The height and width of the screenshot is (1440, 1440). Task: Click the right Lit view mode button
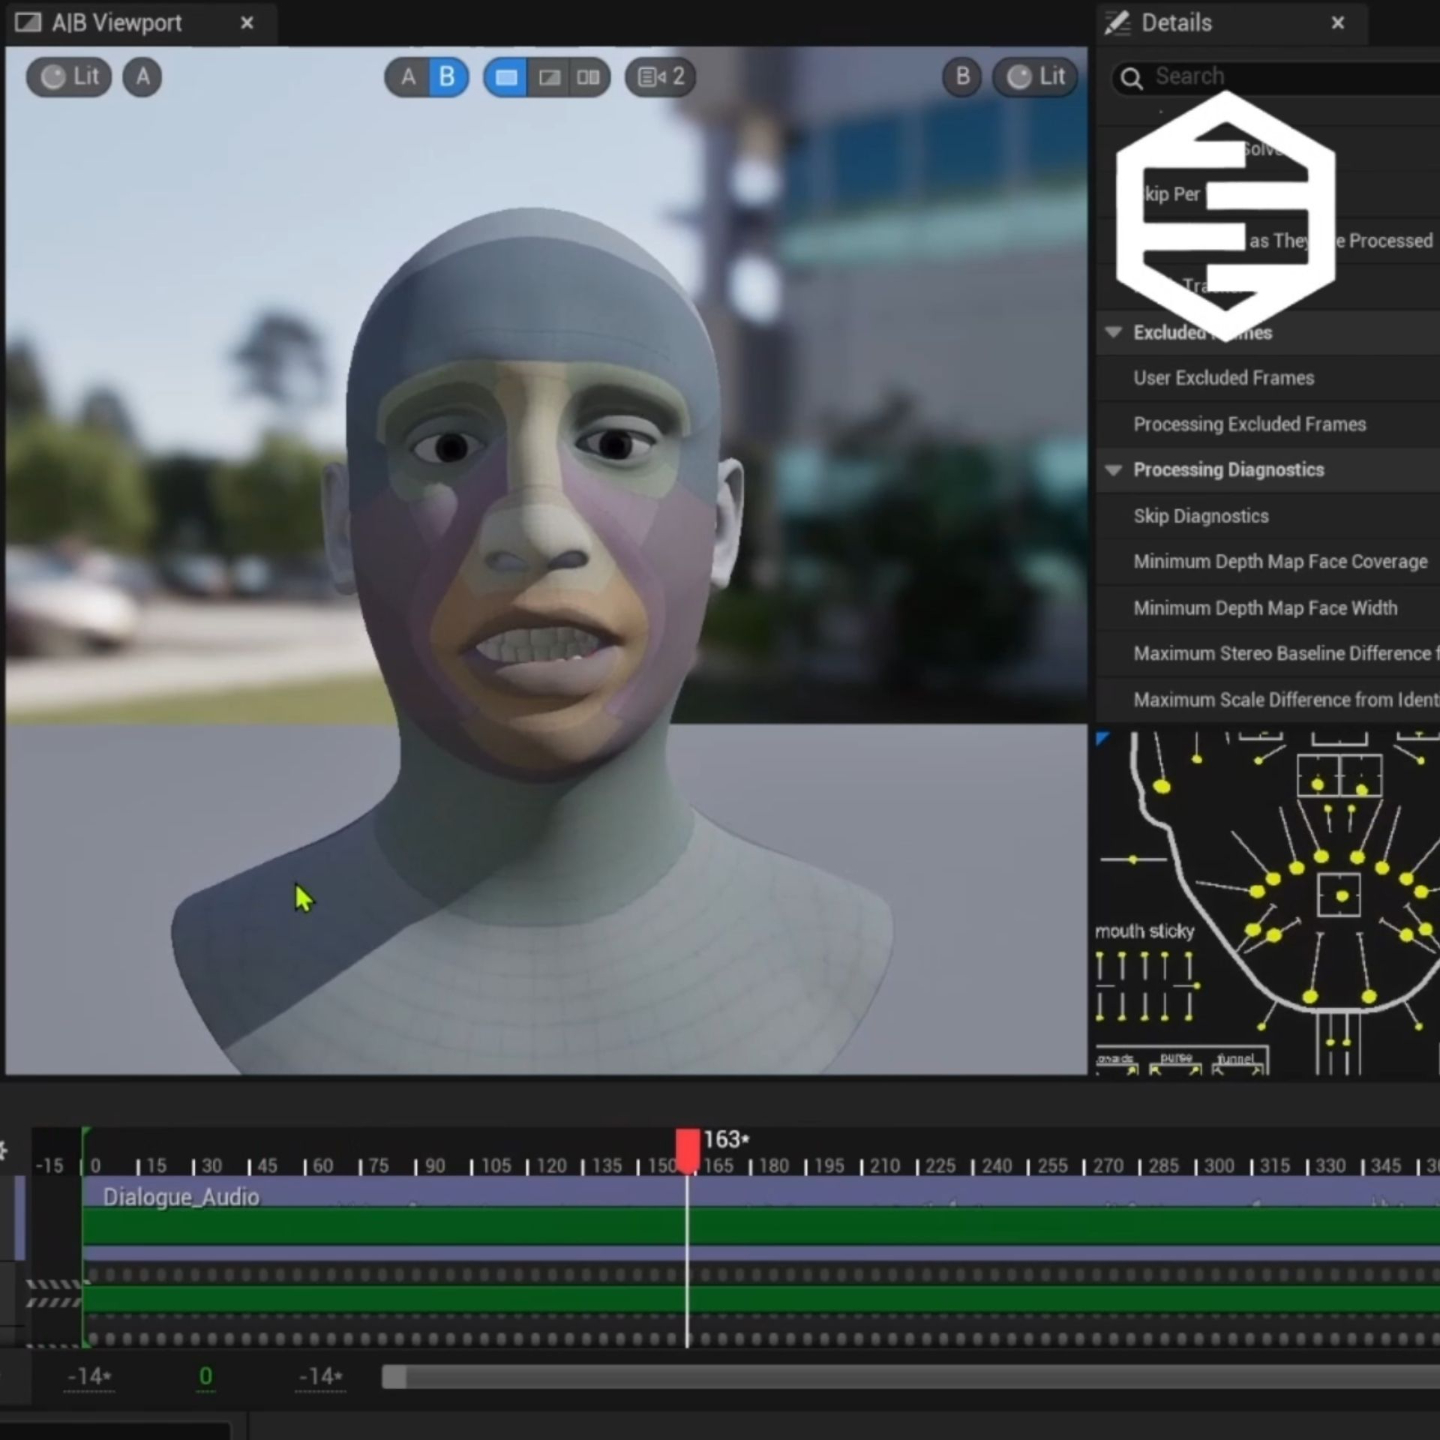tap(1035, 77)
